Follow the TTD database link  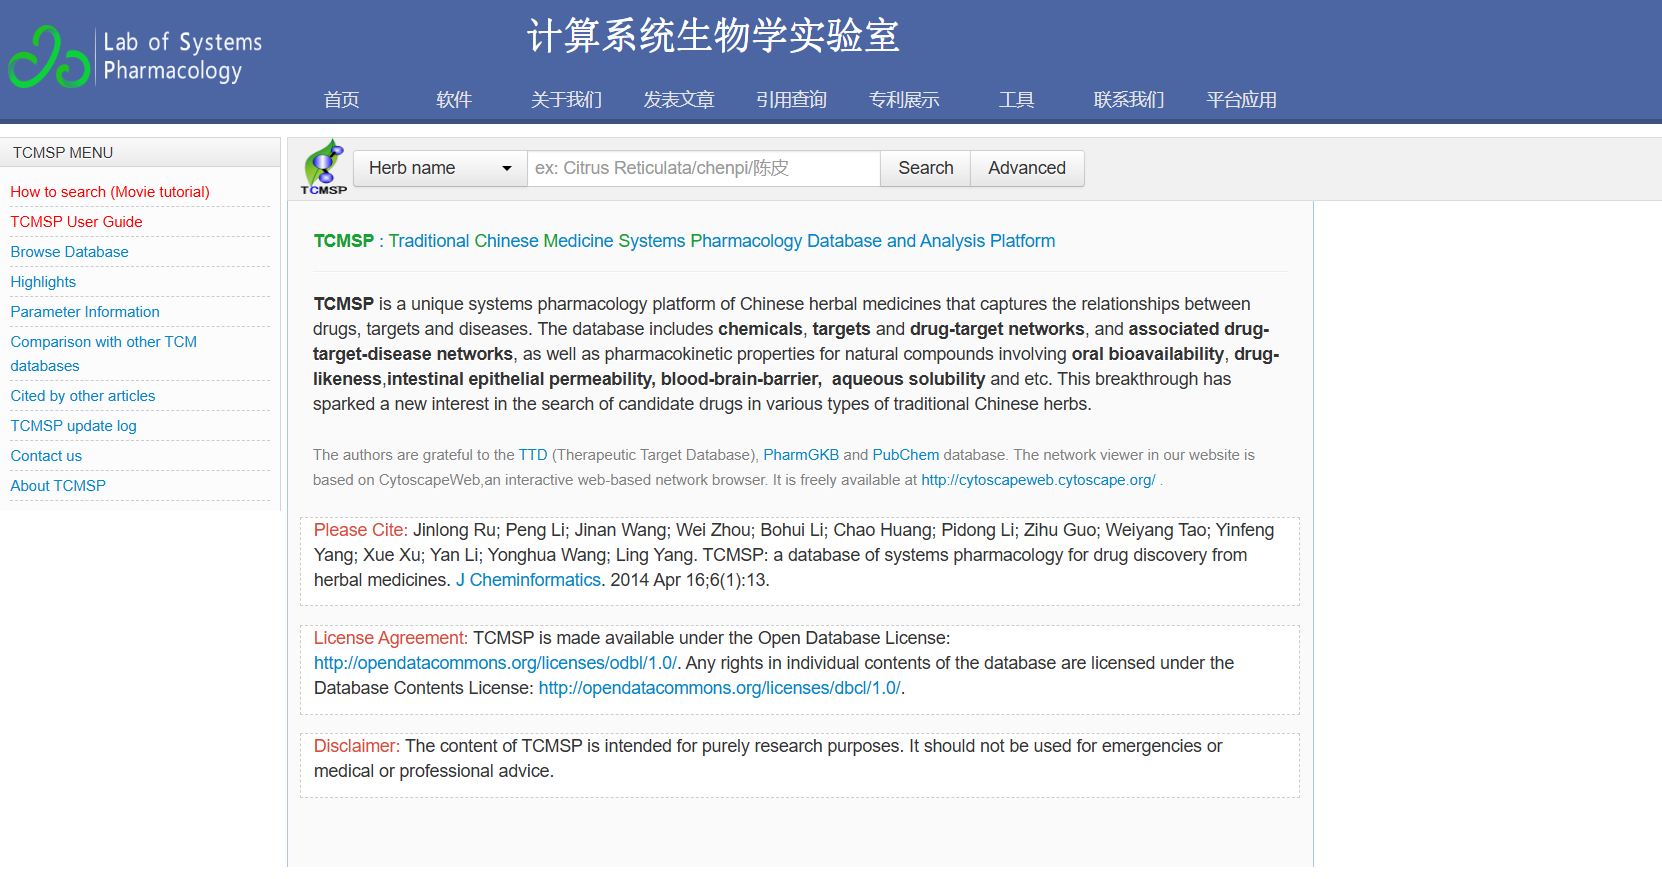[533, 455]
